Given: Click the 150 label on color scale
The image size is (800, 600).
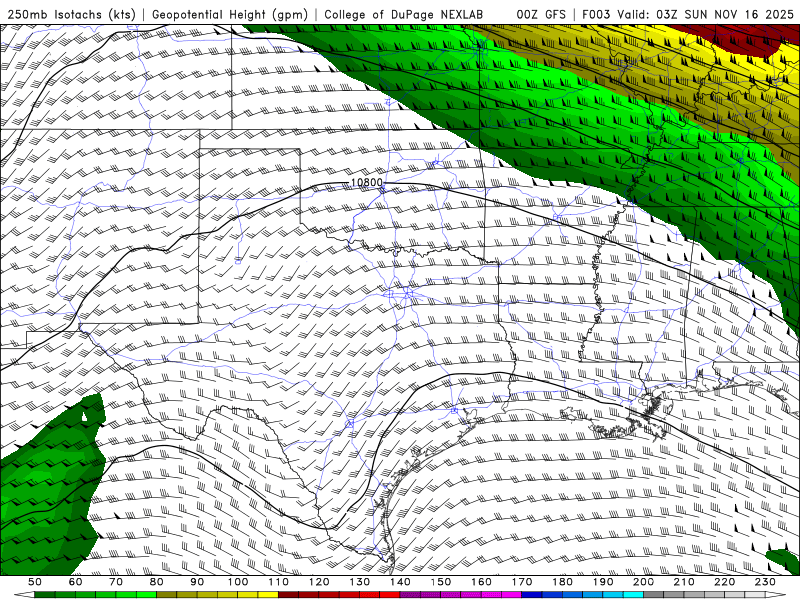Looking at the screenshot, I should pyautogui.click(x=441, y=582).
